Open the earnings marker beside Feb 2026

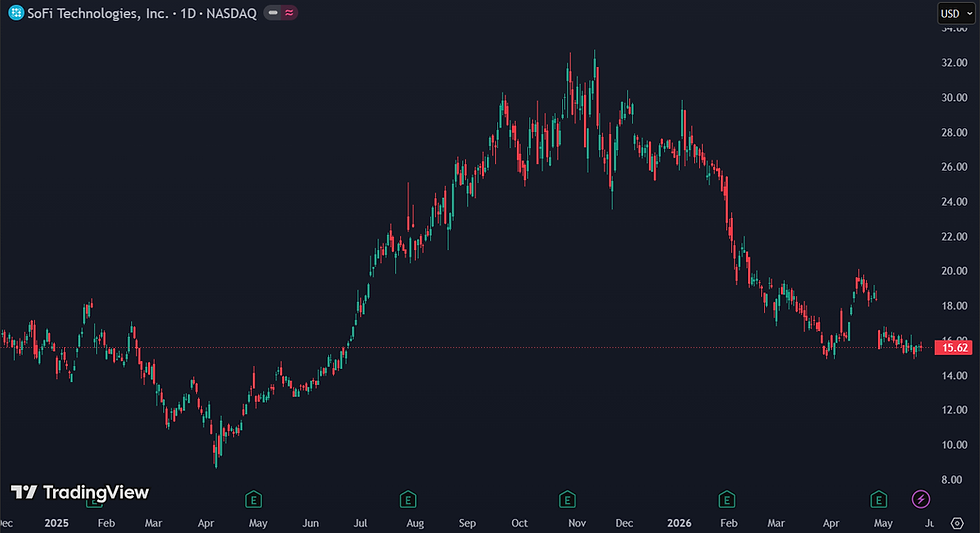(x=726, y=499)
